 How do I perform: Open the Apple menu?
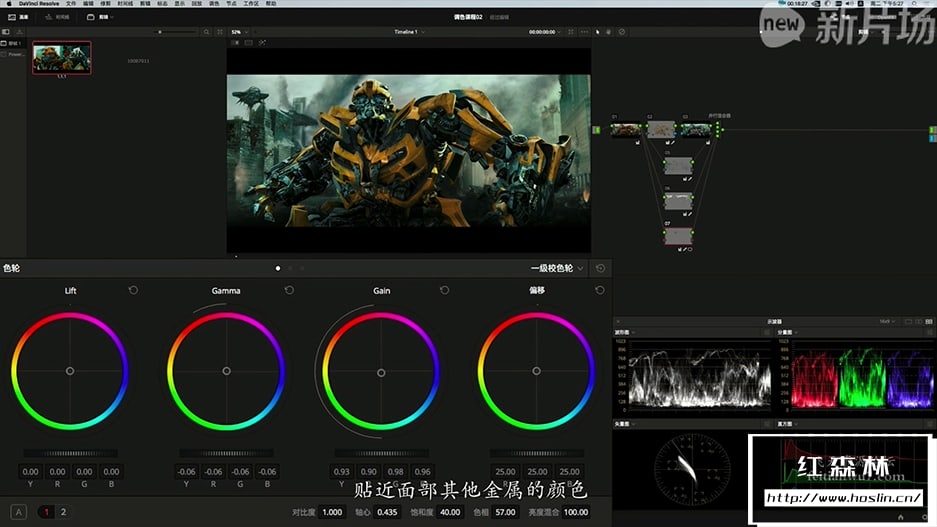(x=9, y=4)
